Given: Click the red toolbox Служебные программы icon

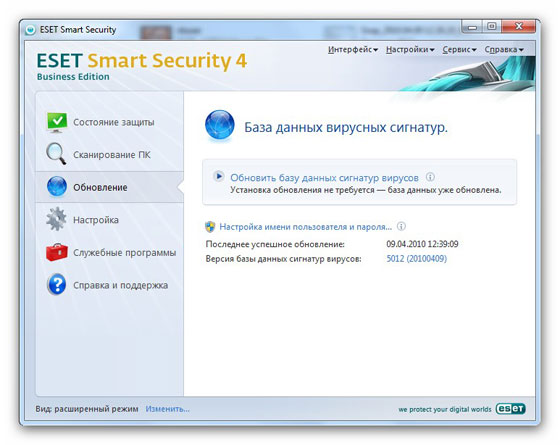Looking at the screenshot, I should (57, 252).
